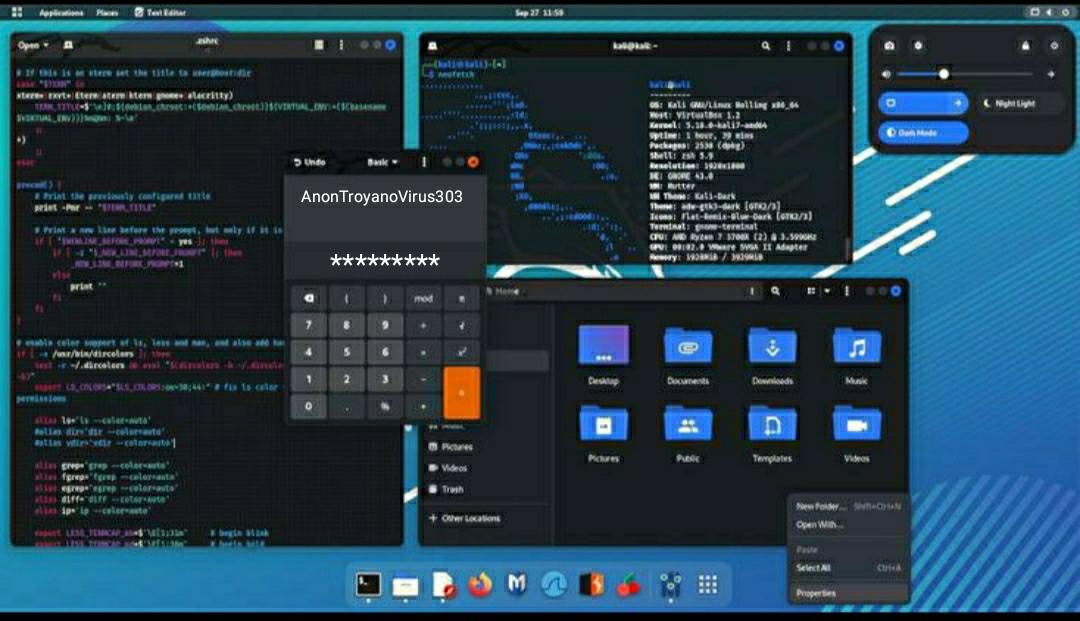This screenshot has width=1080, height=621.
Task: Open the path bar menu beside Home
Action: tap(751, 291)
